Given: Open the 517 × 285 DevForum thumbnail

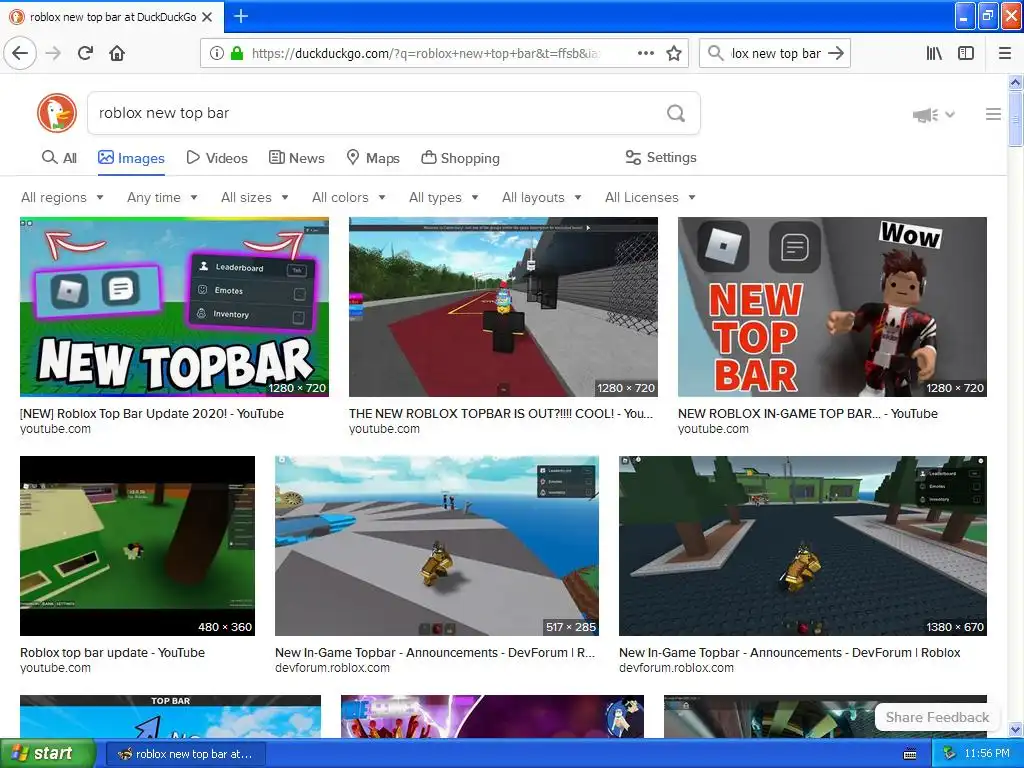Looking at the screenshot, I should tap(437, 546).
